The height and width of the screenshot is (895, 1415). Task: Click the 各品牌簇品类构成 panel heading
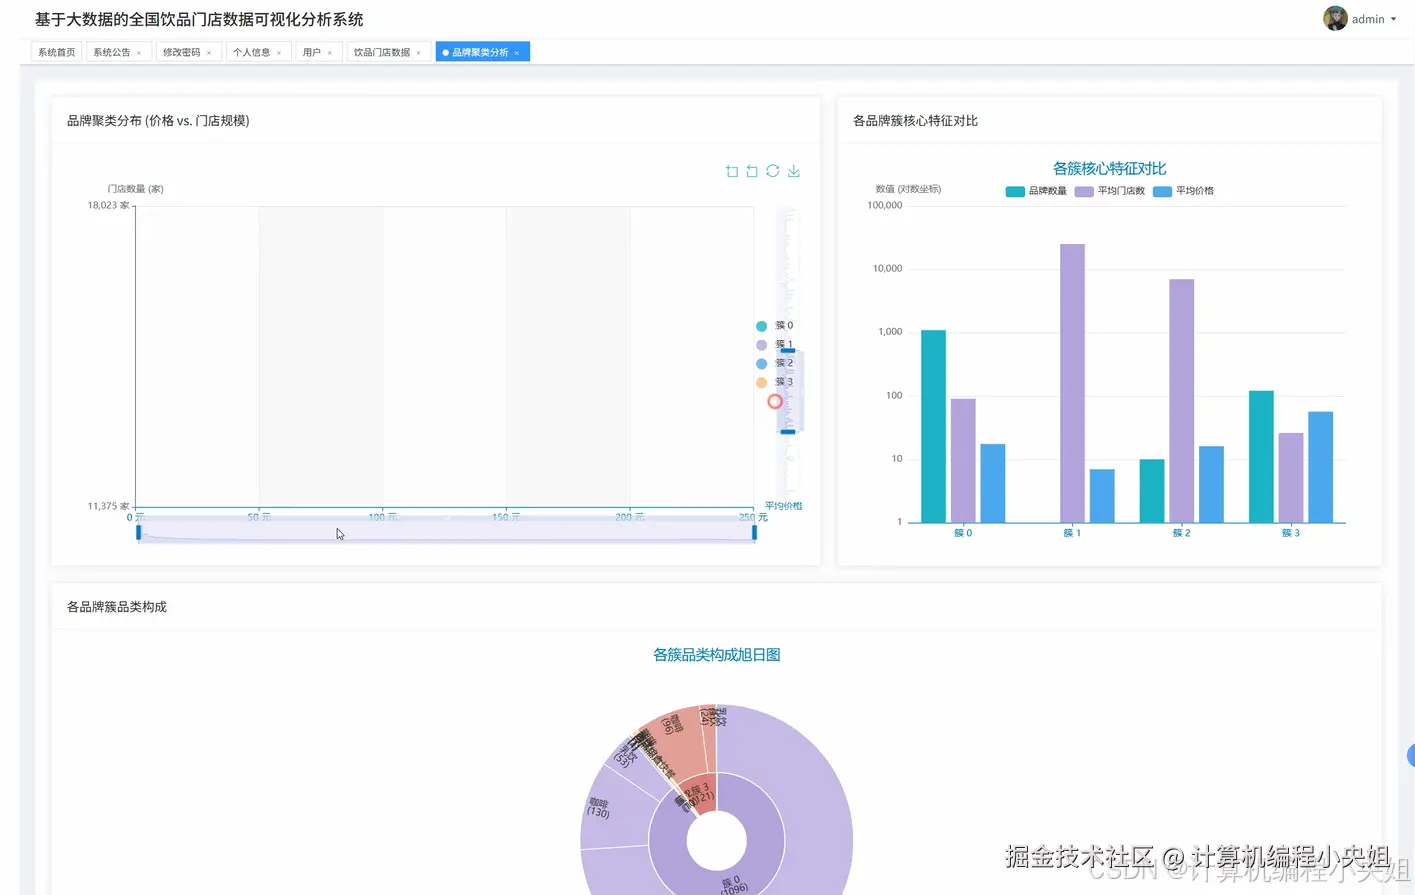tap(117, 607)
